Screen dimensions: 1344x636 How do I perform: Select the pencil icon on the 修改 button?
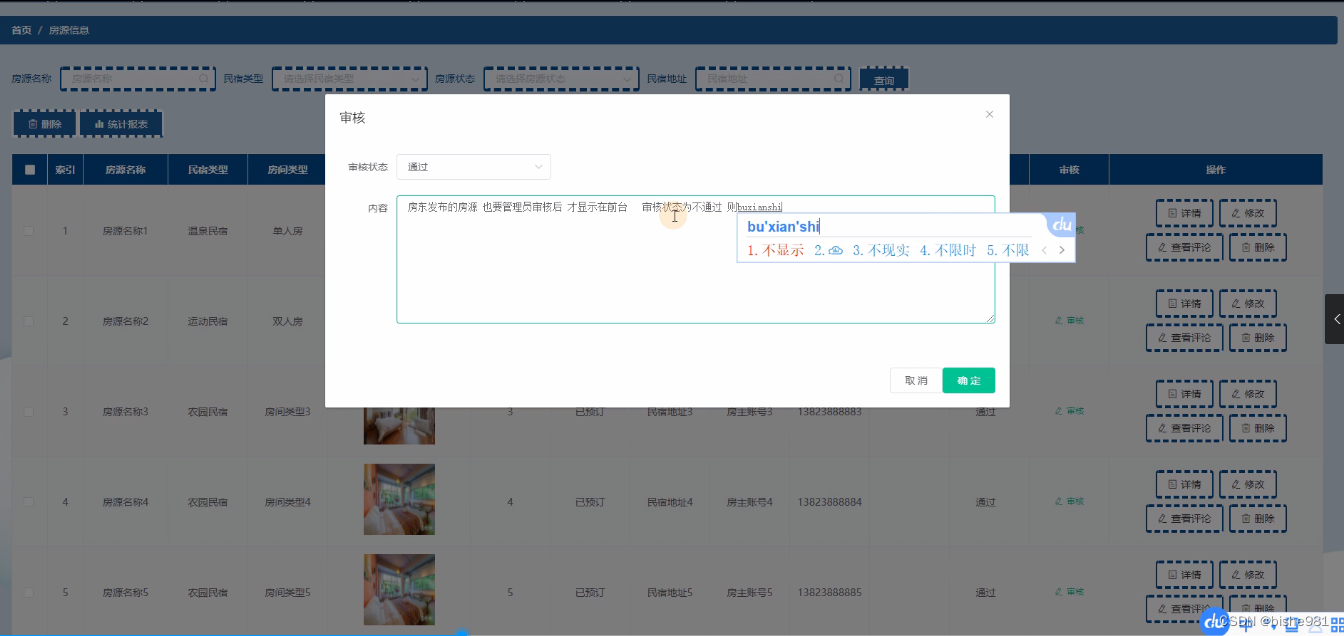click(1234, 213)
